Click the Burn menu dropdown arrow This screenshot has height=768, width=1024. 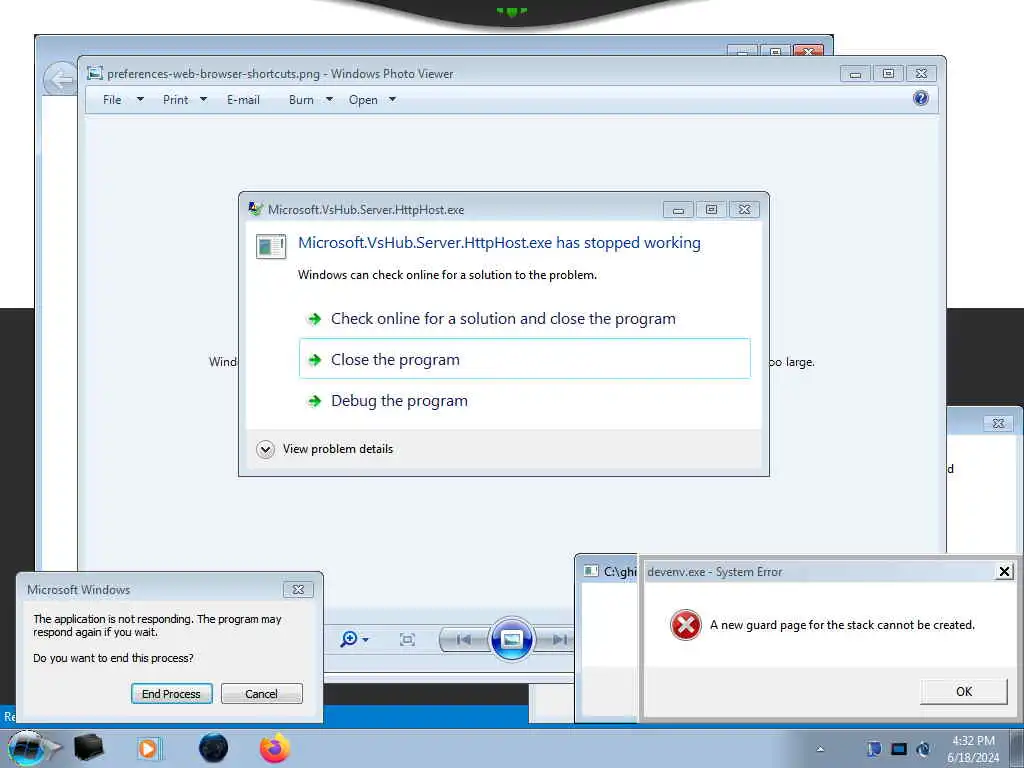coord(329,99)
